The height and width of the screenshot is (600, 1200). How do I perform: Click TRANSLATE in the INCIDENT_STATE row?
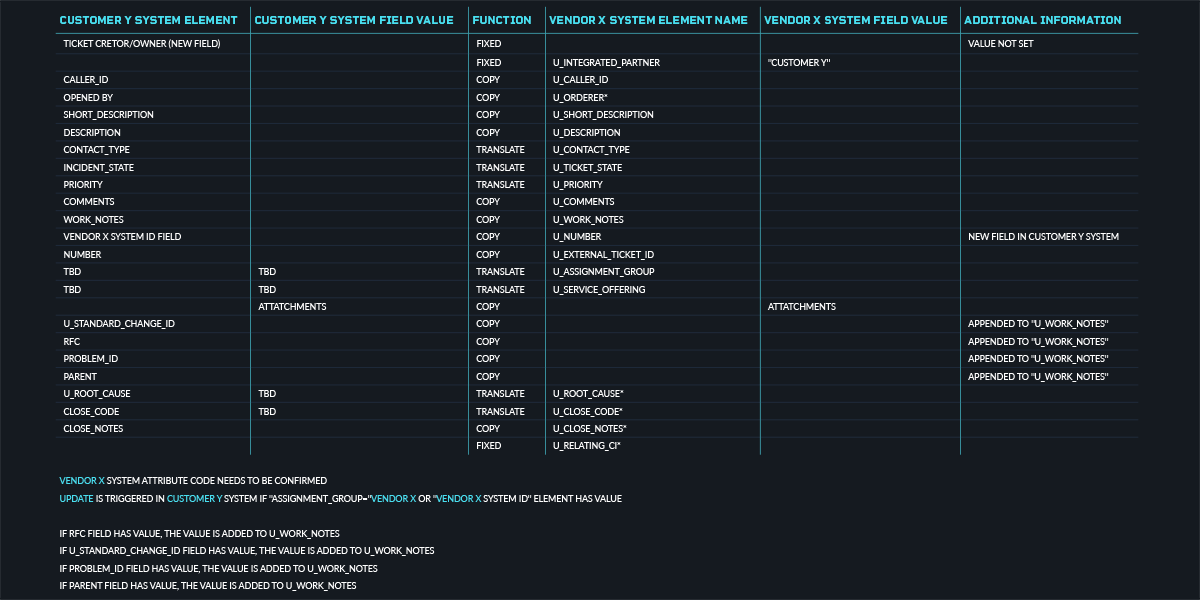[x=500, y=167]
